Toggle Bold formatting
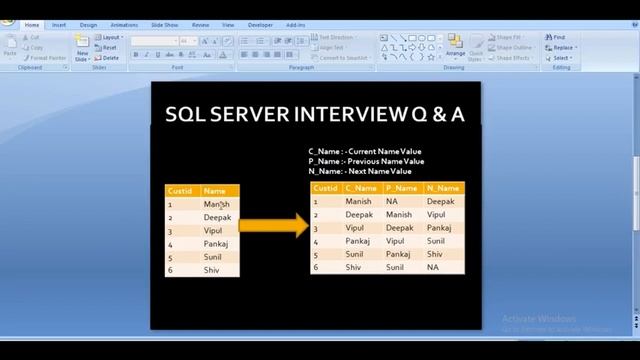The height and width of the screenshot is (360, 640). point(136,55)
